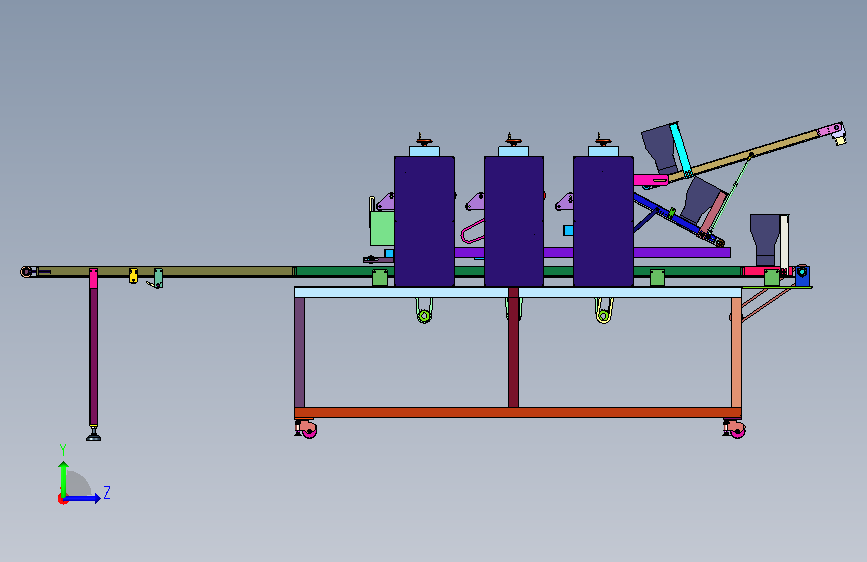This screenshot has width=867, height=562.
Task: Select the green belt pulley under the right housing
Action: [604, 316]
